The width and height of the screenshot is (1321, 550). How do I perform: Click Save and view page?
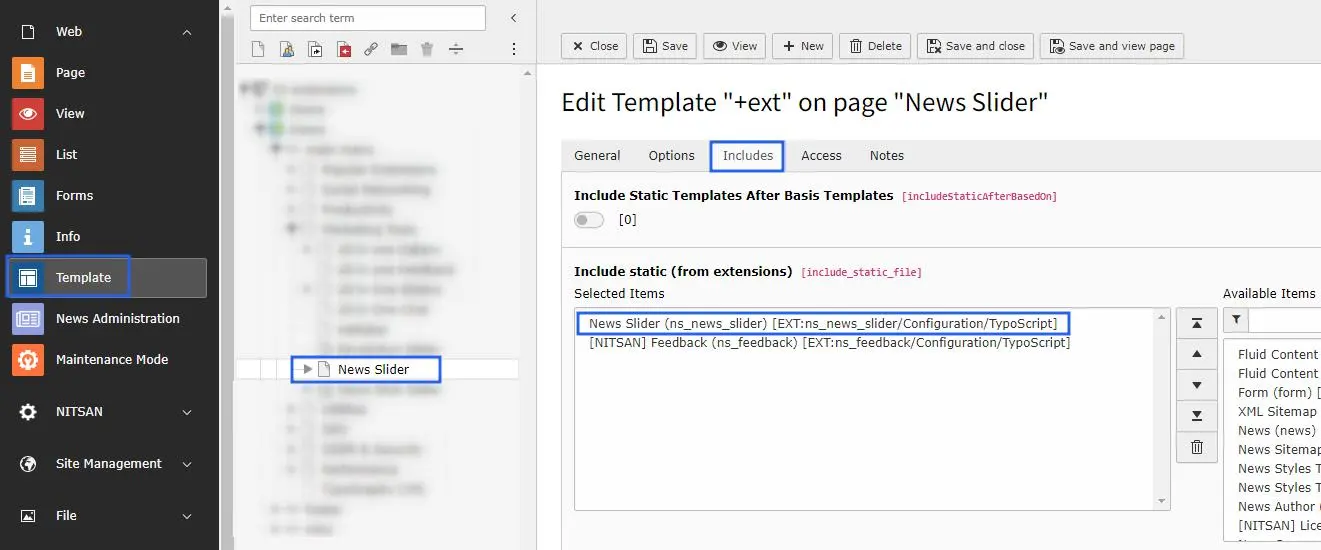point(1112,46)
